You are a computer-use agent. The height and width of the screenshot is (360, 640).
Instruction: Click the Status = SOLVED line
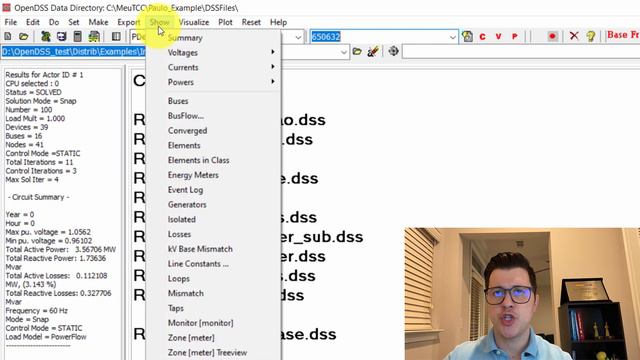[x=33, y=92]
